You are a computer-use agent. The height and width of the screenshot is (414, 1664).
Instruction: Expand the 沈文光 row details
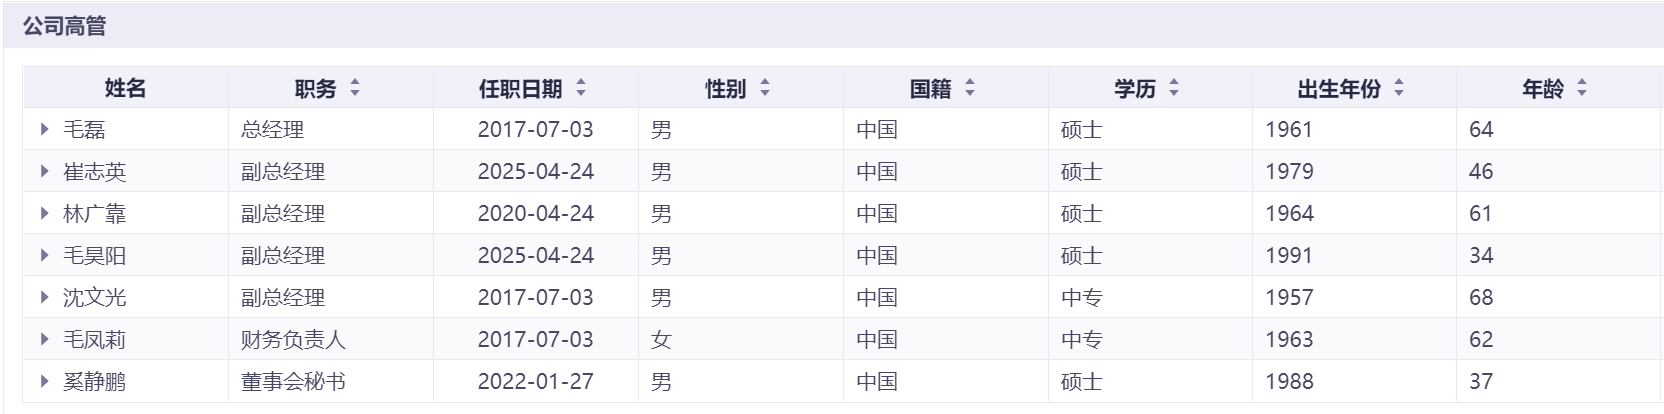click(x=45, y=297)
